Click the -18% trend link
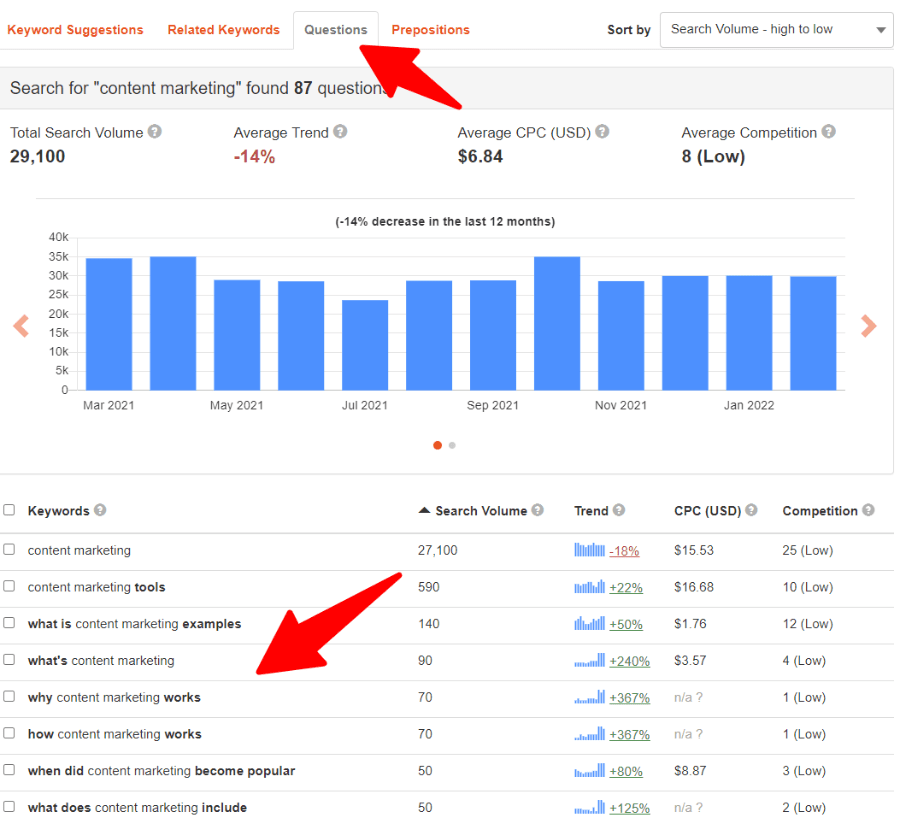 pyautogui.click(x=624, y=551)
